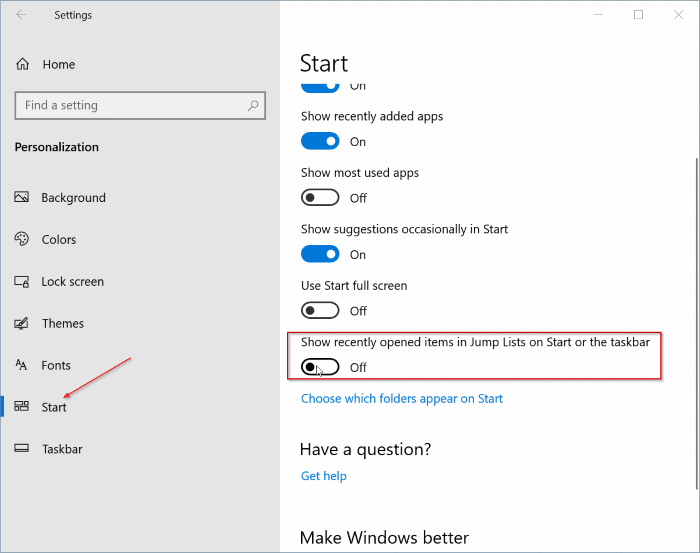The width and height of the screenshot is (700, 553).
Task: Close the Settings window
Action: (679, 15)
